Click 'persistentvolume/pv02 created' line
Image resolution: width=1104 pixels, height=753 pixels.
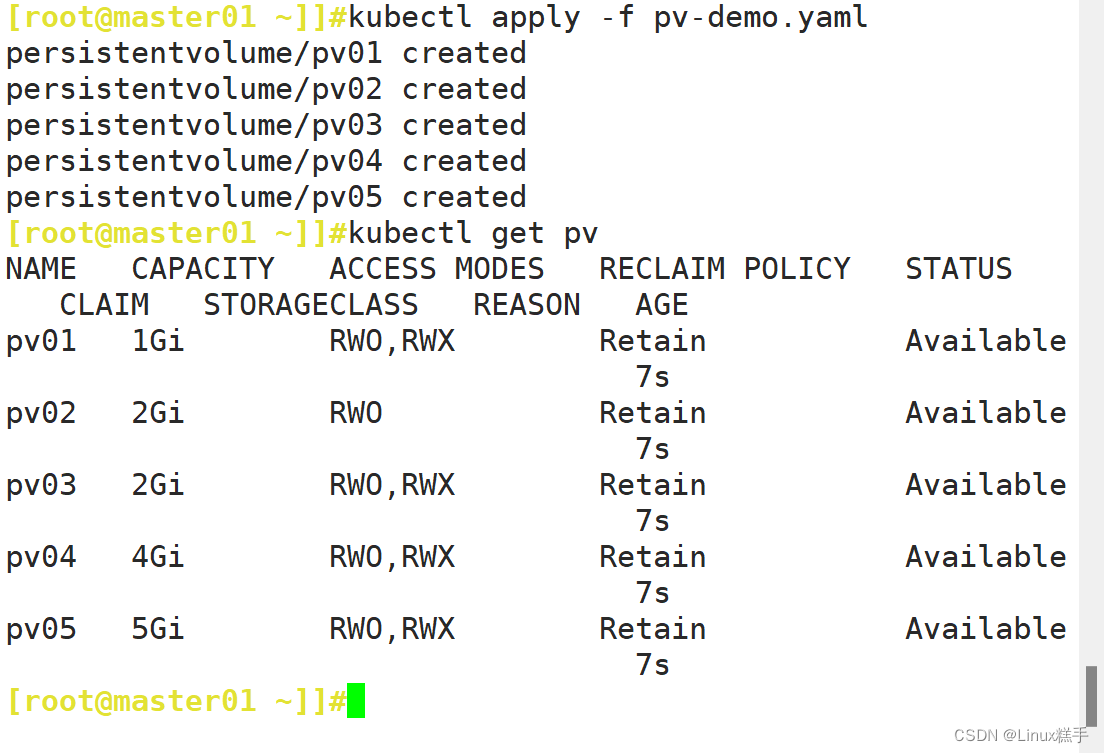pos(266,89)
